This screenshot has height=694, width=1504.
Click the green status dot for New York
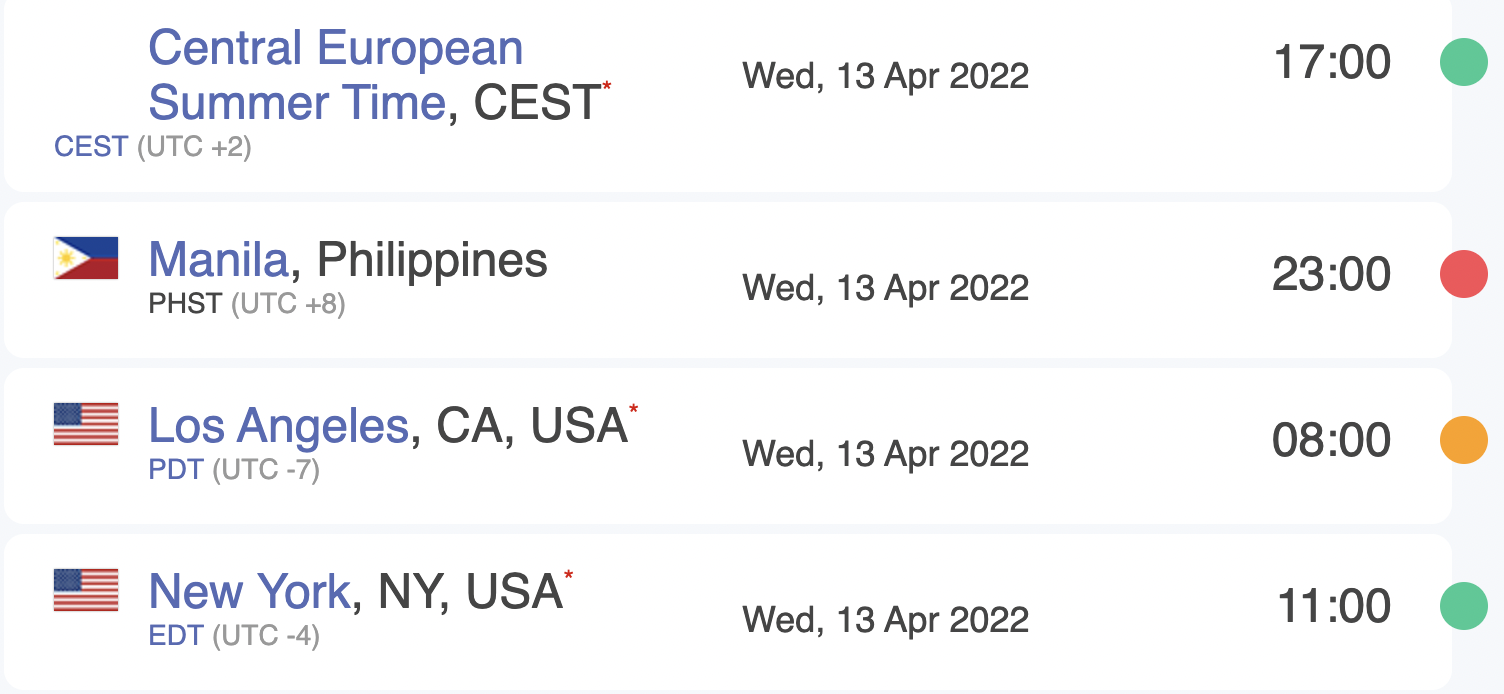coord(1464,606)
